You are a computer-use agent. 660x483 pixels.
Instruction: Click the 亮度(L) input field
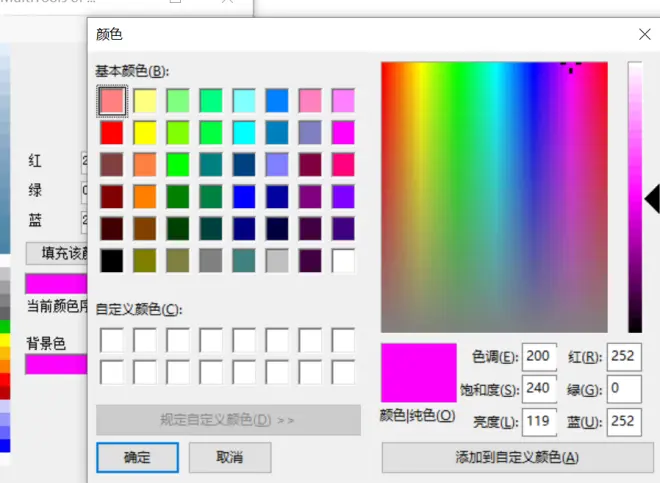pyautogui.click(x=539, y=421)
